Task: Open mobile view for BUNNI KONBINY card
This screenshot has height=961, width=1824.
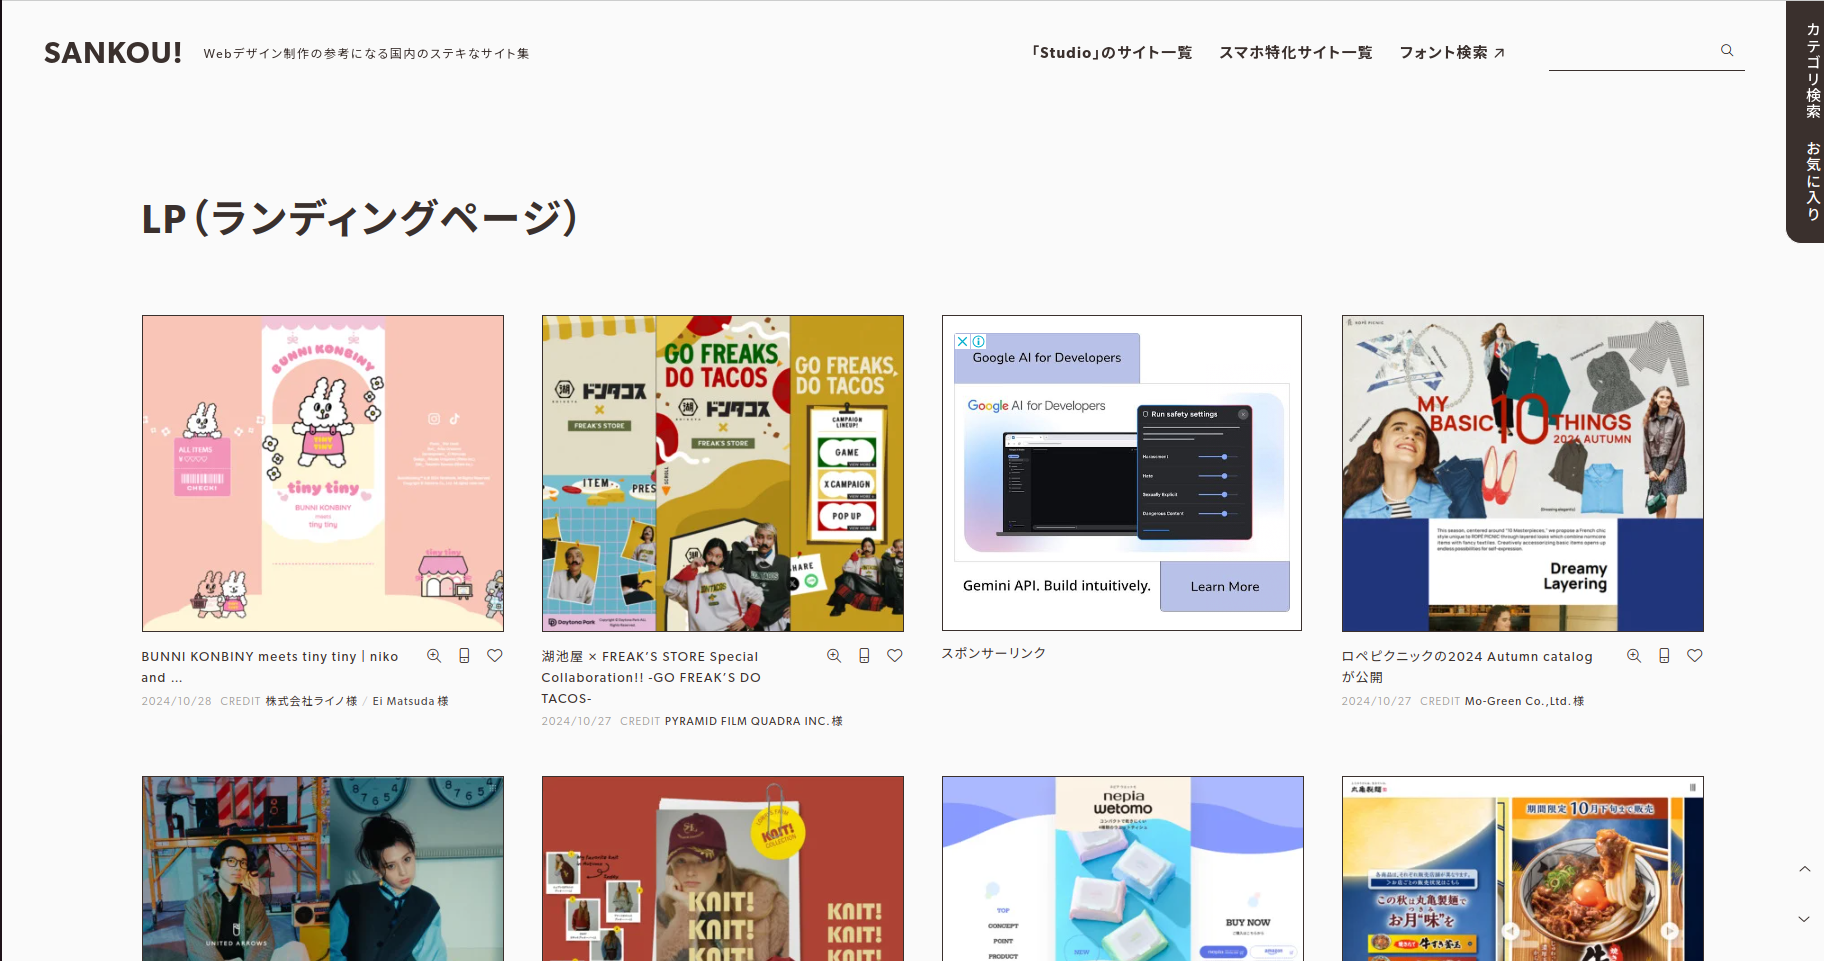Action: point(464,656)
